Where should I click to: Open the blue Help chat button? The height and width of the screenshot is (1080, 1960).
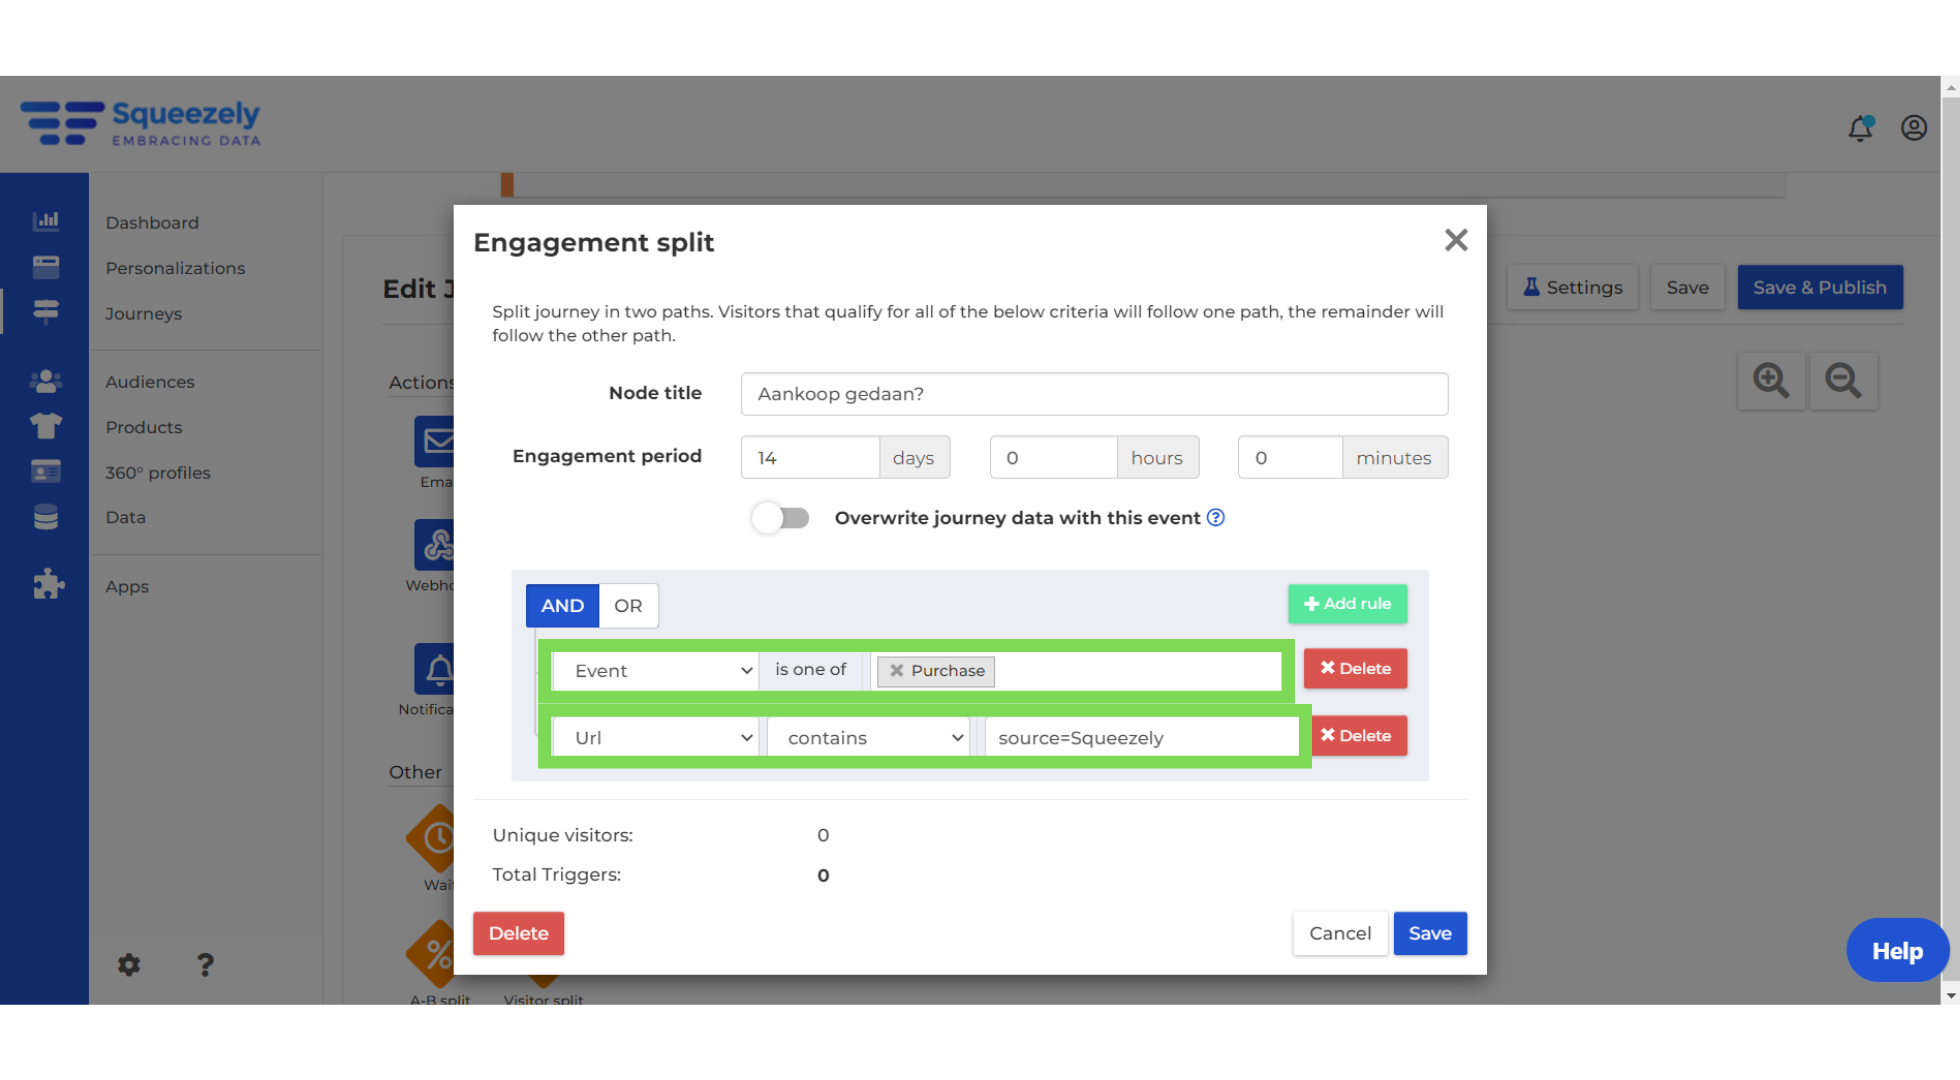tap(1897, 950)
